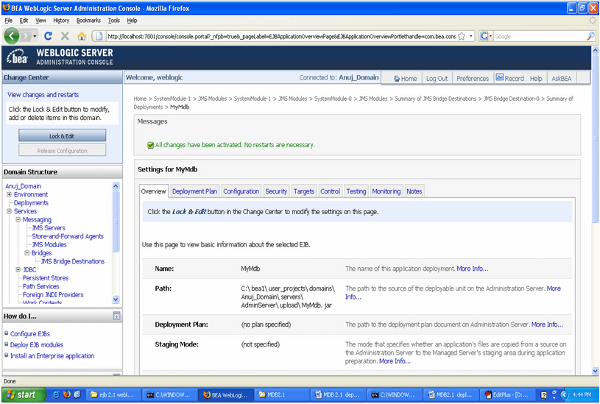This screenshot has width=600, height=404.
Task: Open the back history dropdown arrow
Action: click(x=35, y=36)
